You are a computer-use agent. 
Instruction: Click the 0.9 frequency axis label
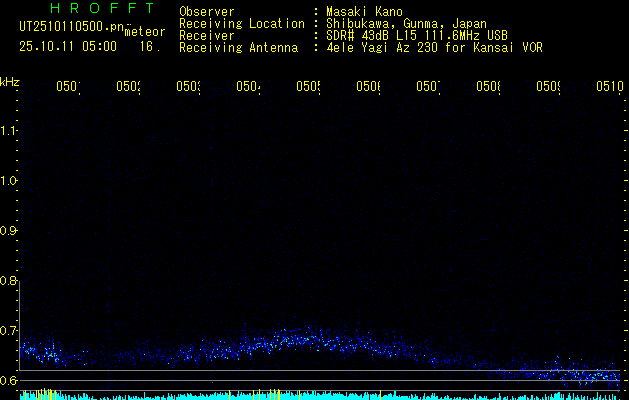coord(9,231)
